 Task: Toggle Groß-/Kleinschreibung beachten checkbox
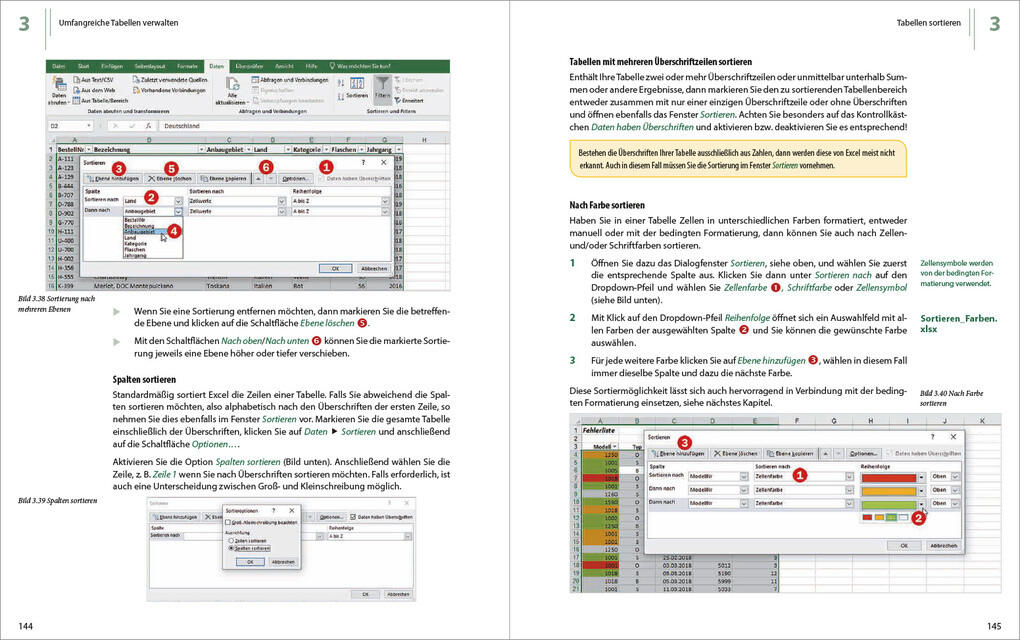(228, 522)
